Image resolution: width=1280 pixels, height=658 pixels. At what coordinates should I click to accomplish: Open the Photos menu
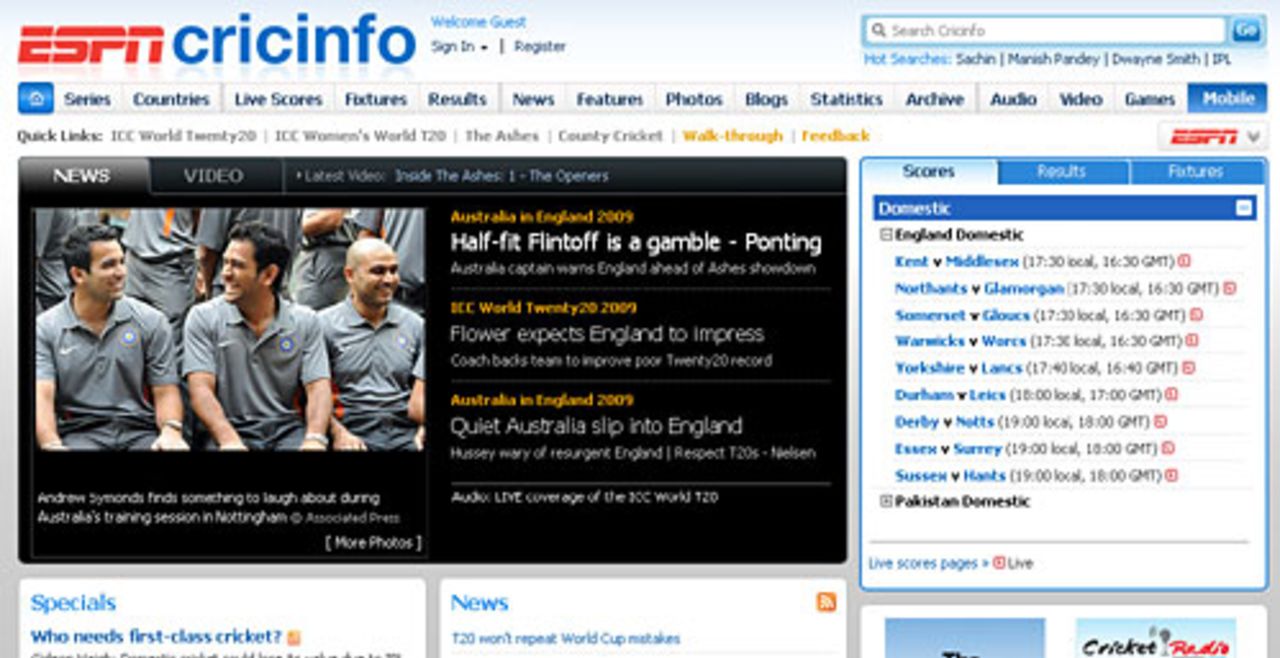point(694,99)
